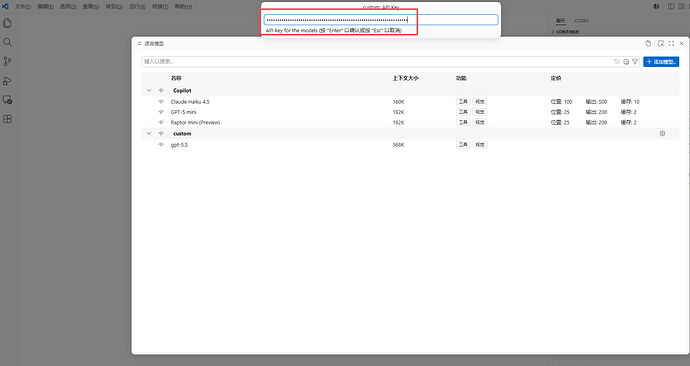Toggle visibility of the Copilot group
Viewport: 690px width, 366px height.
(161, 90)
